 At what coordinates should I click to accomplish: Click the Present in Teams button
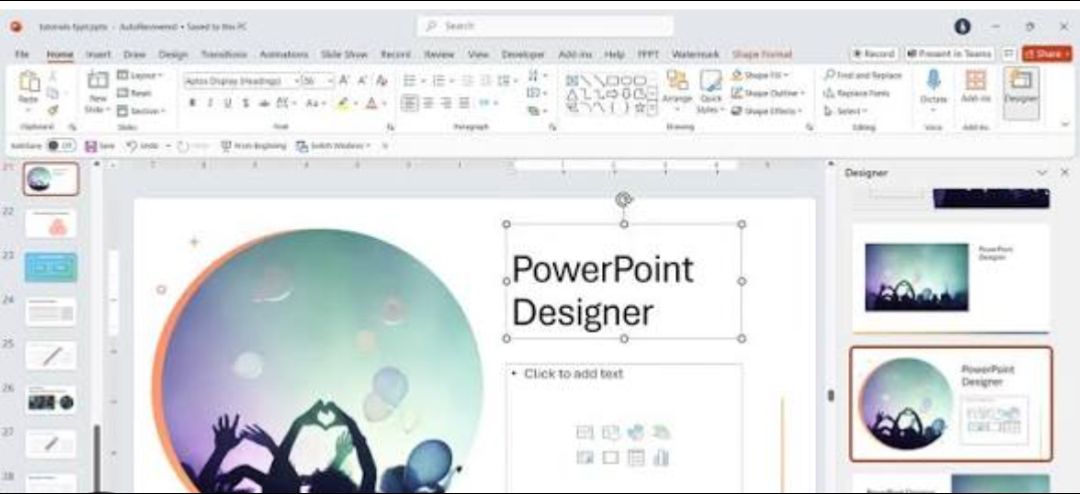(x=949, y=54)
